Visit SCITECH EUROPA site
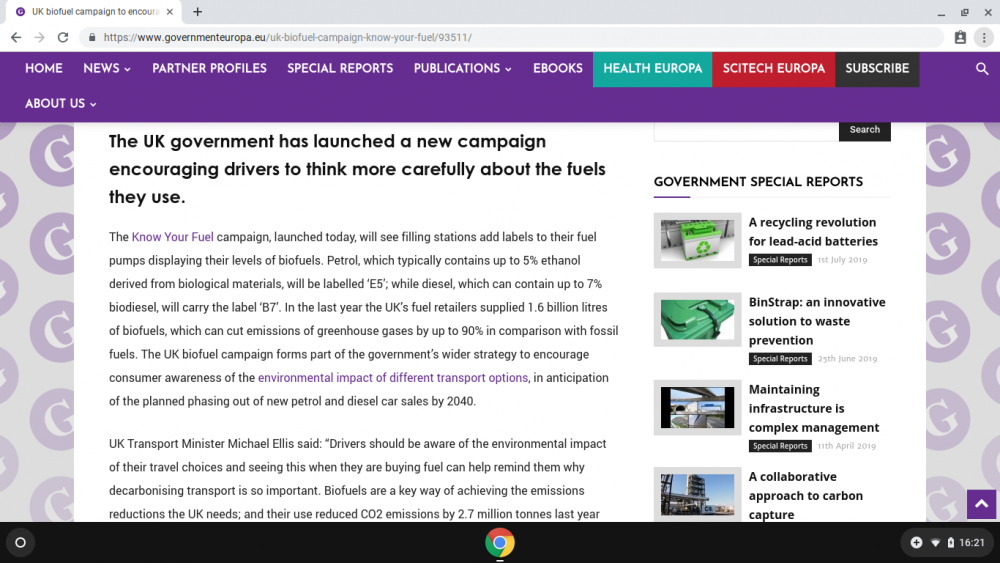The width and height of the screenshot is (1000, 563). (x=774, y=69)
